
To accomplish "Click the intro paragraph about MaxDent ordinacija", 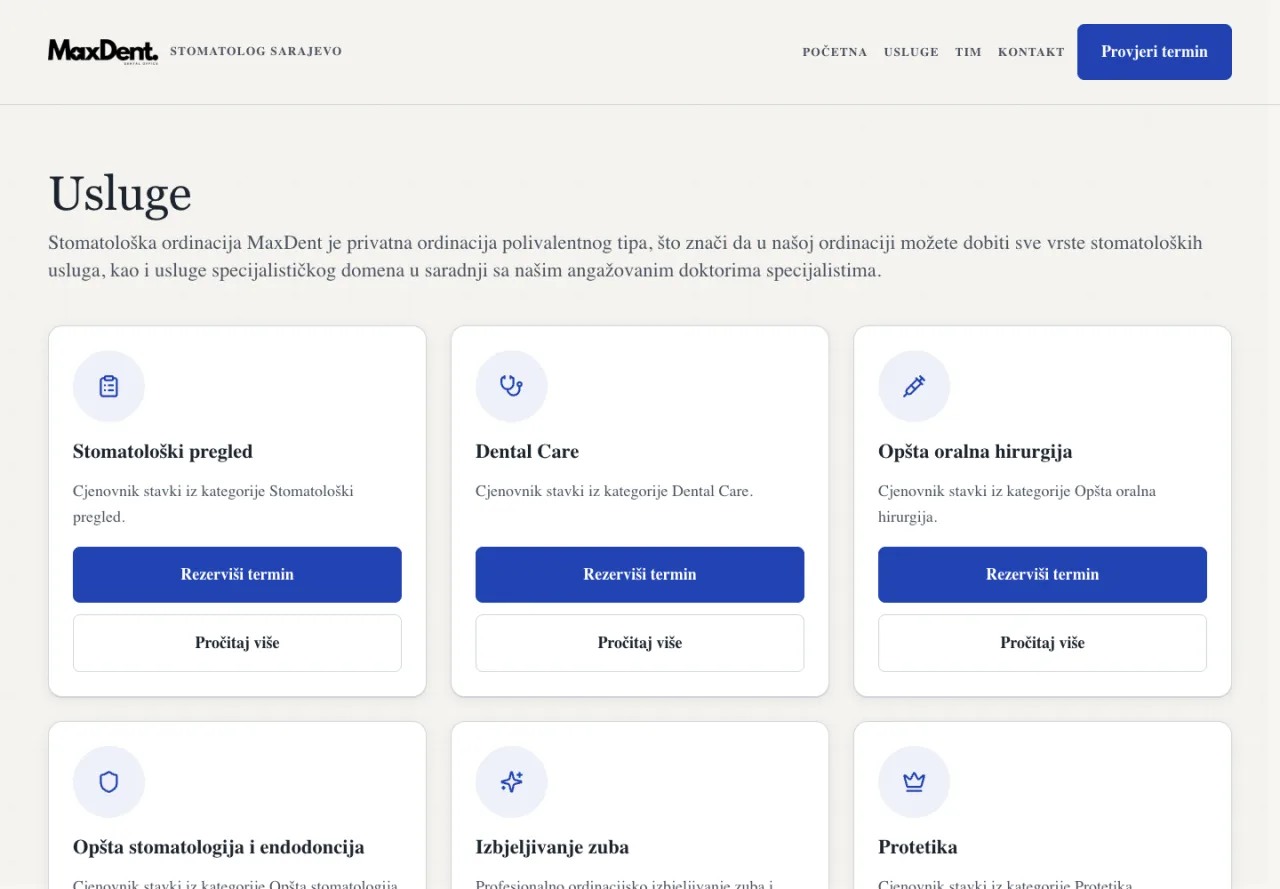I will [625, 257].
